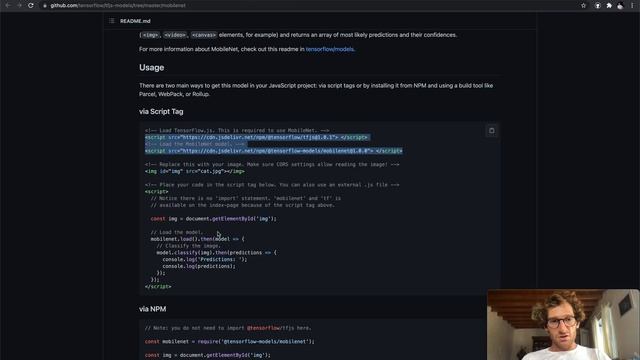Click the const img = document.getElementById line in the Script Tag block

point(213,219)
